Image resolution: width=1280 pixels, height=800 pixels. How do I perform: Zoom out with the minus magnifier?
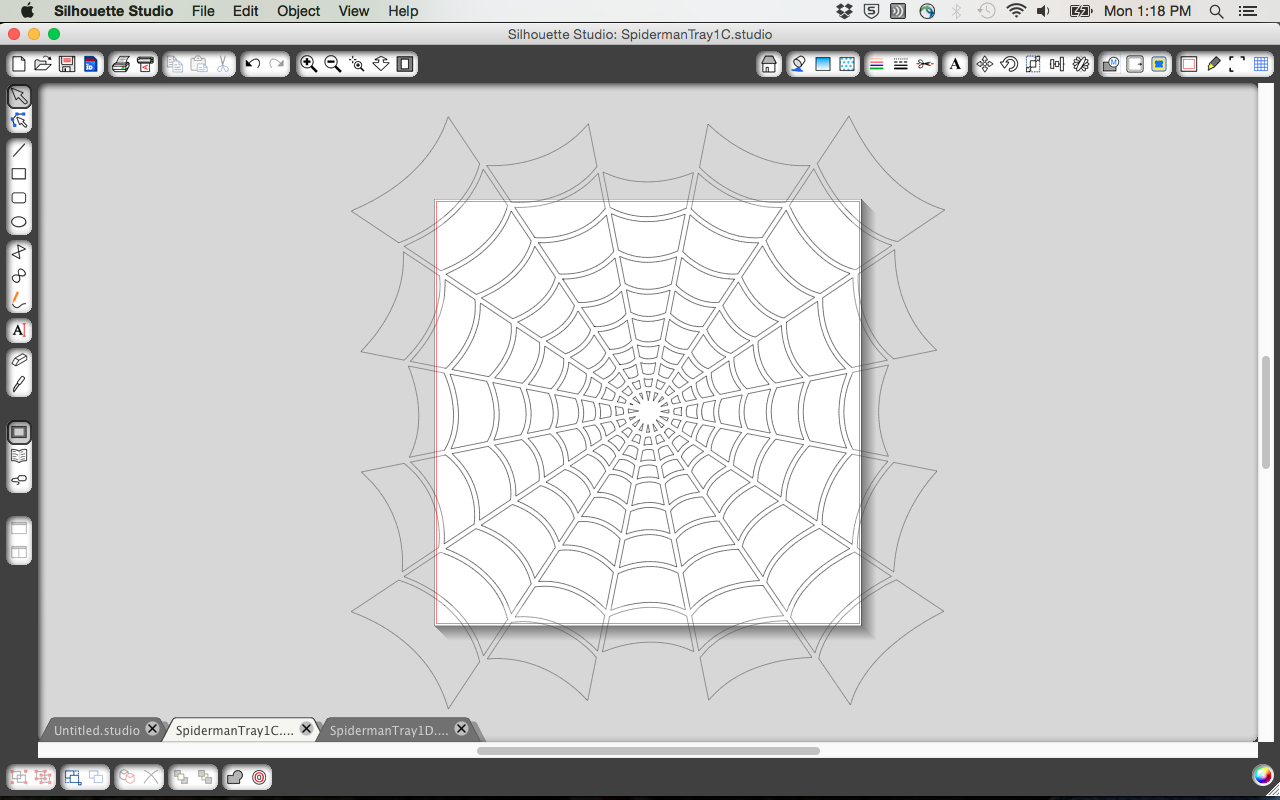333,64
